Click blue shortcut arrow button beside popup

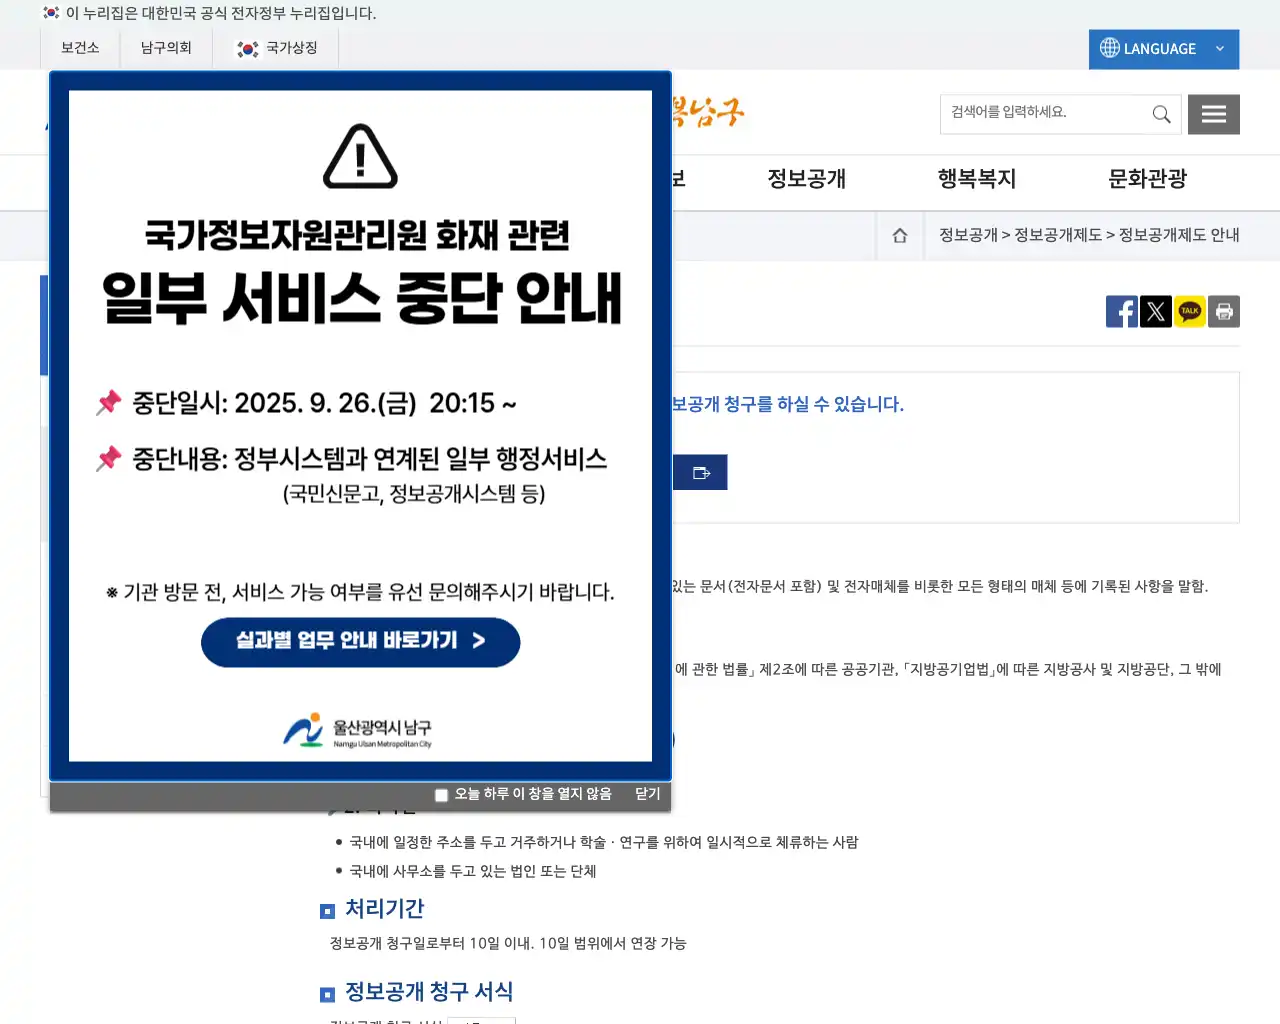click(x=700, y=472)
